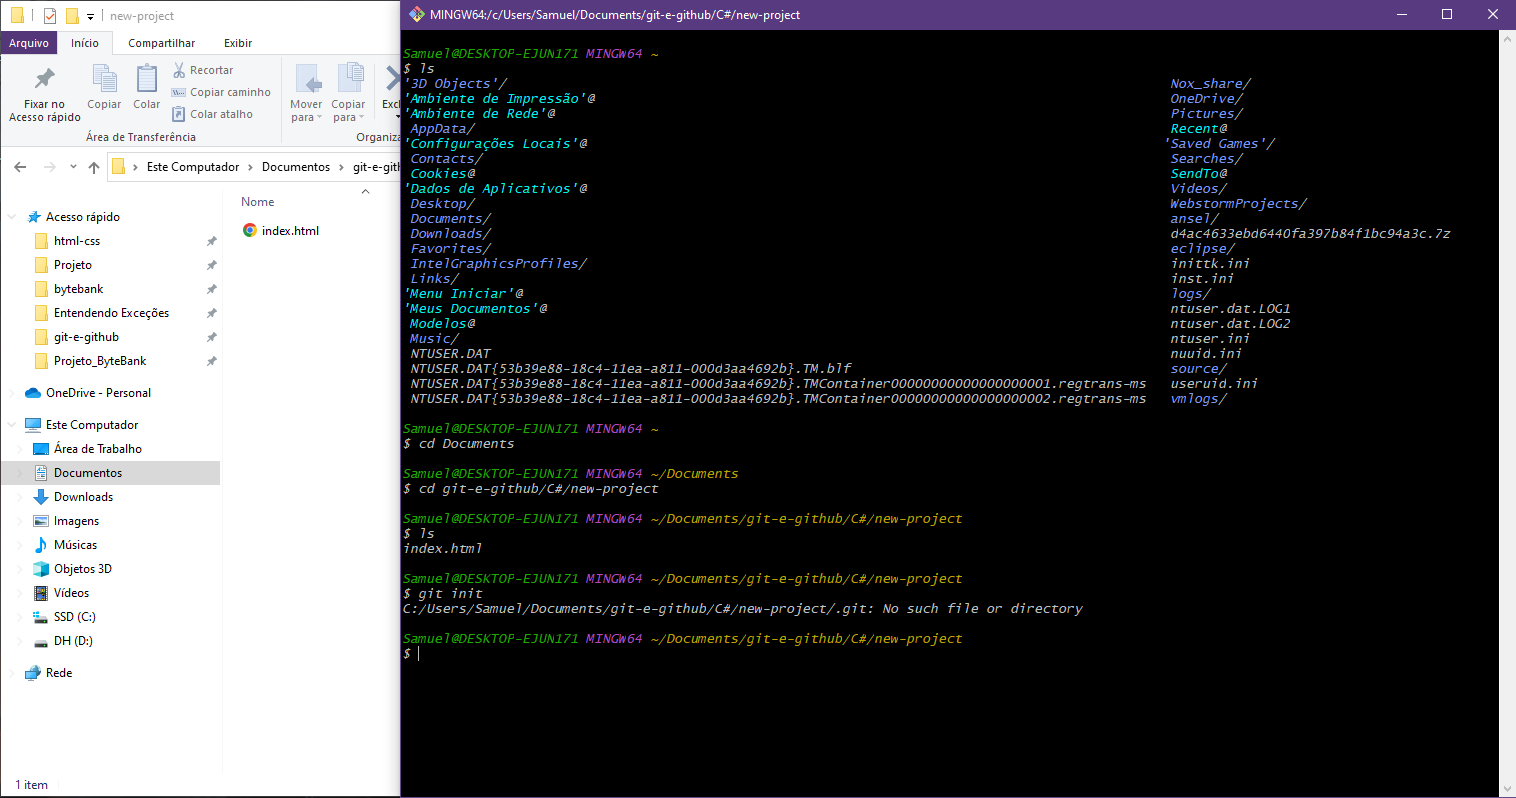Select Documentos in navigation tree
Screen dimensions: 1516x798
[x=88, y=473]
